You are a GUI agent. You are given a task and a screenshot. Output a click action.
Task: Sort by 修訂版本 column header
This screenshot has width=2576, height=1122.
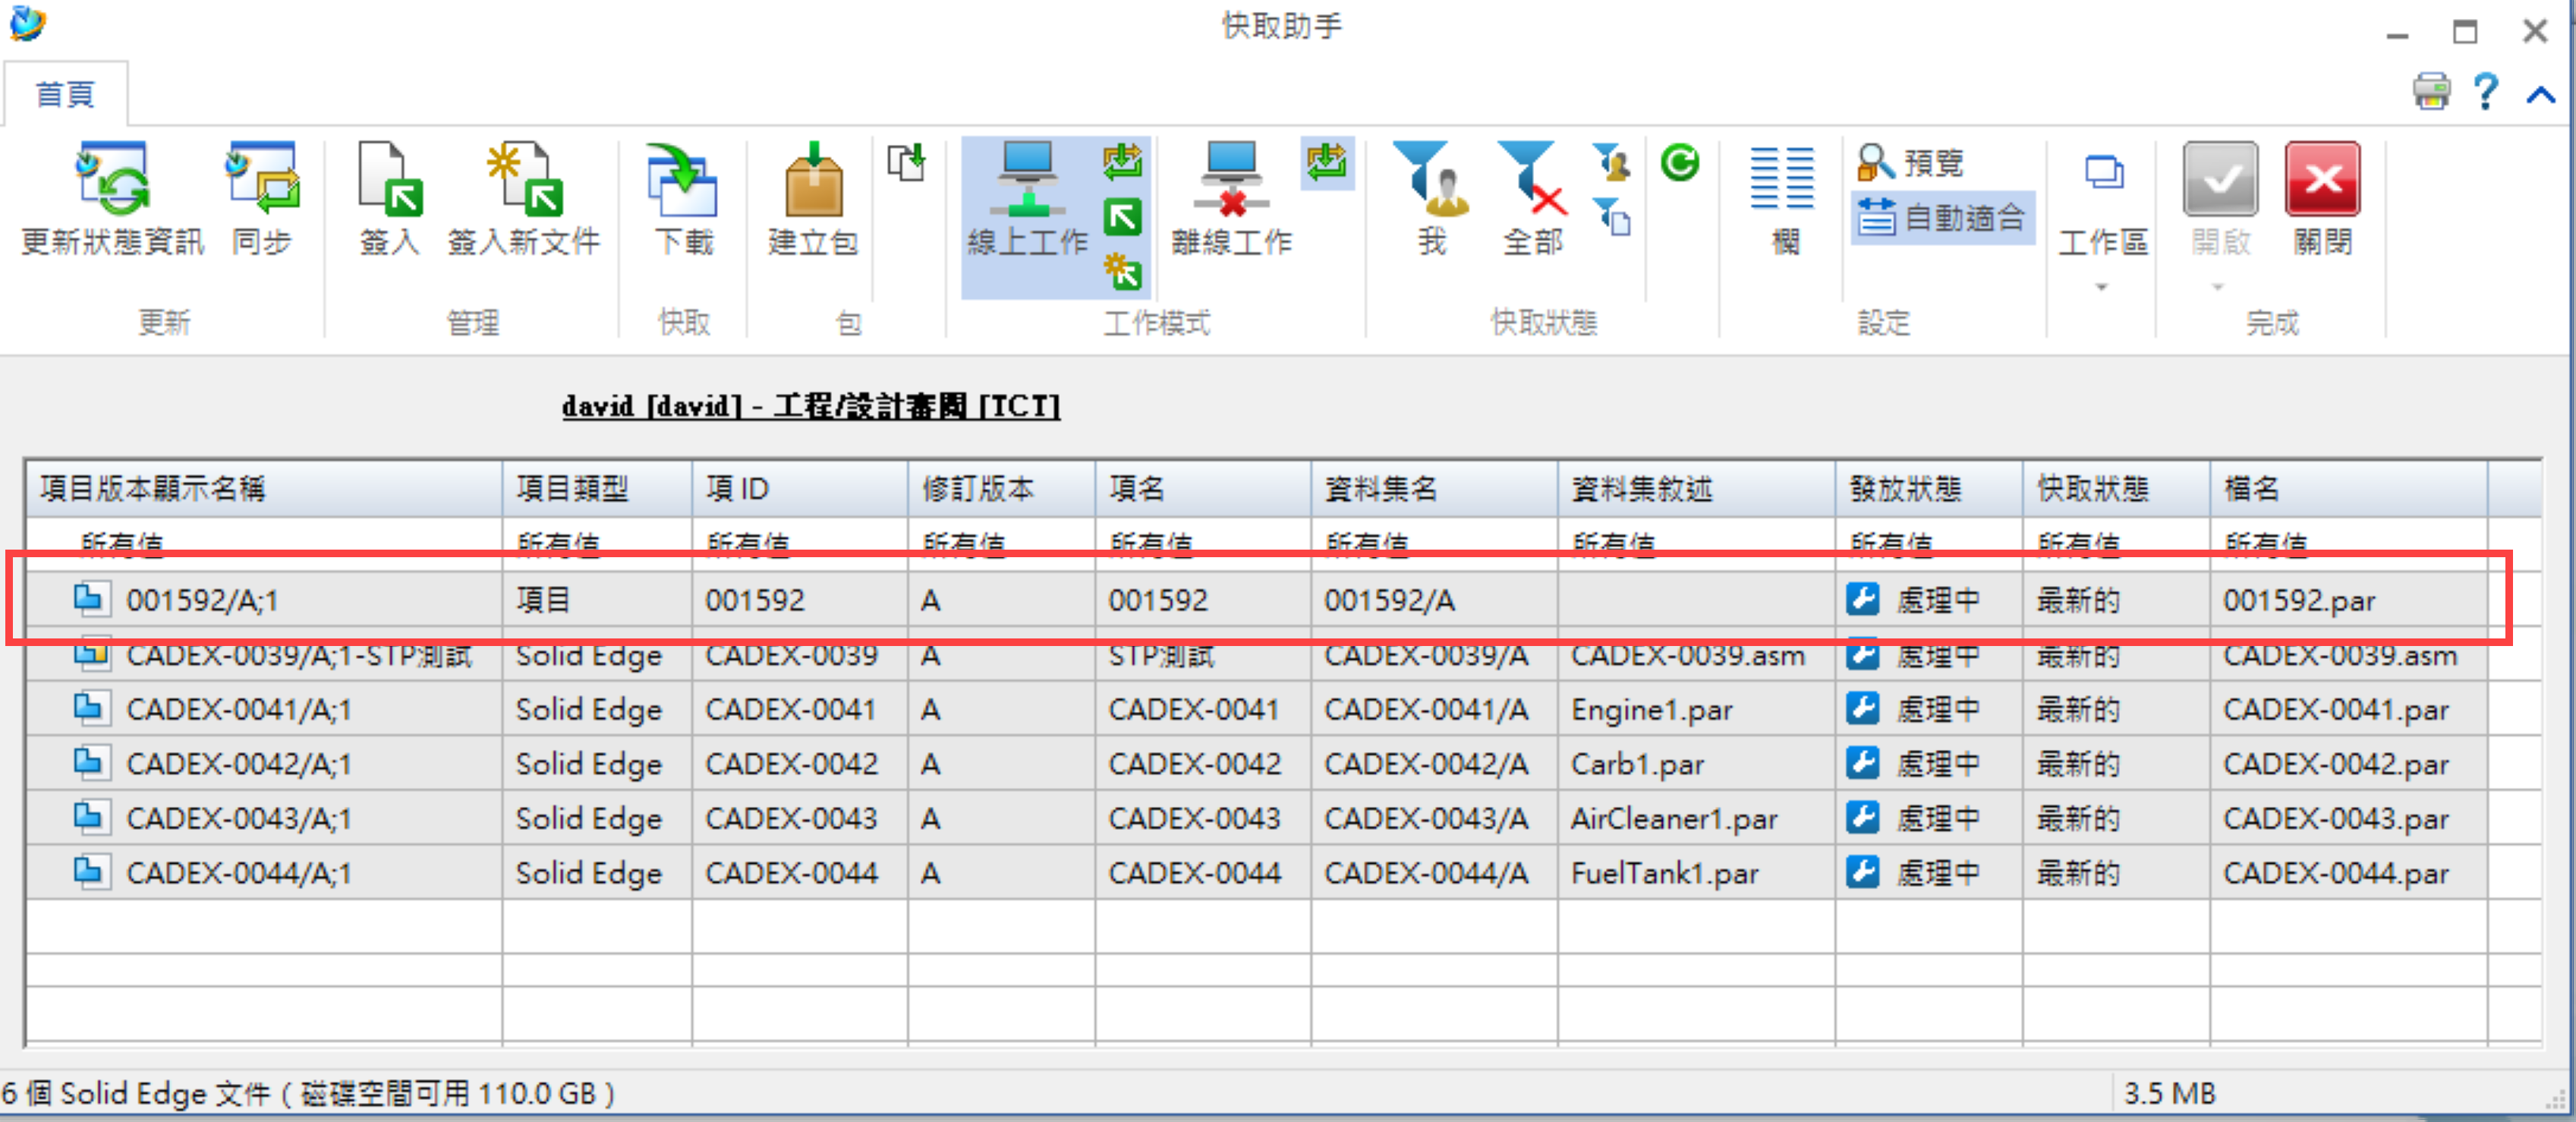pos(1002,489)
